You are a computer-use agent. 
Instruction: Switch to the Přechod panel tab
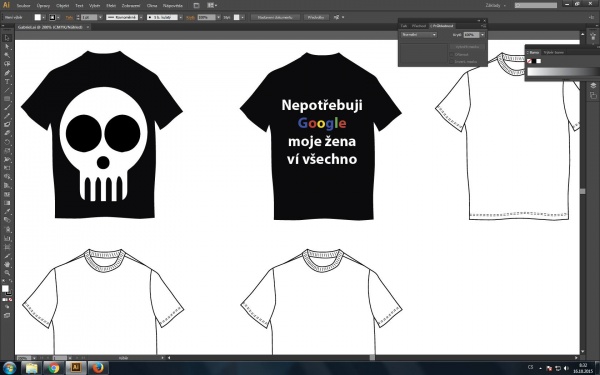coord(419,26)
